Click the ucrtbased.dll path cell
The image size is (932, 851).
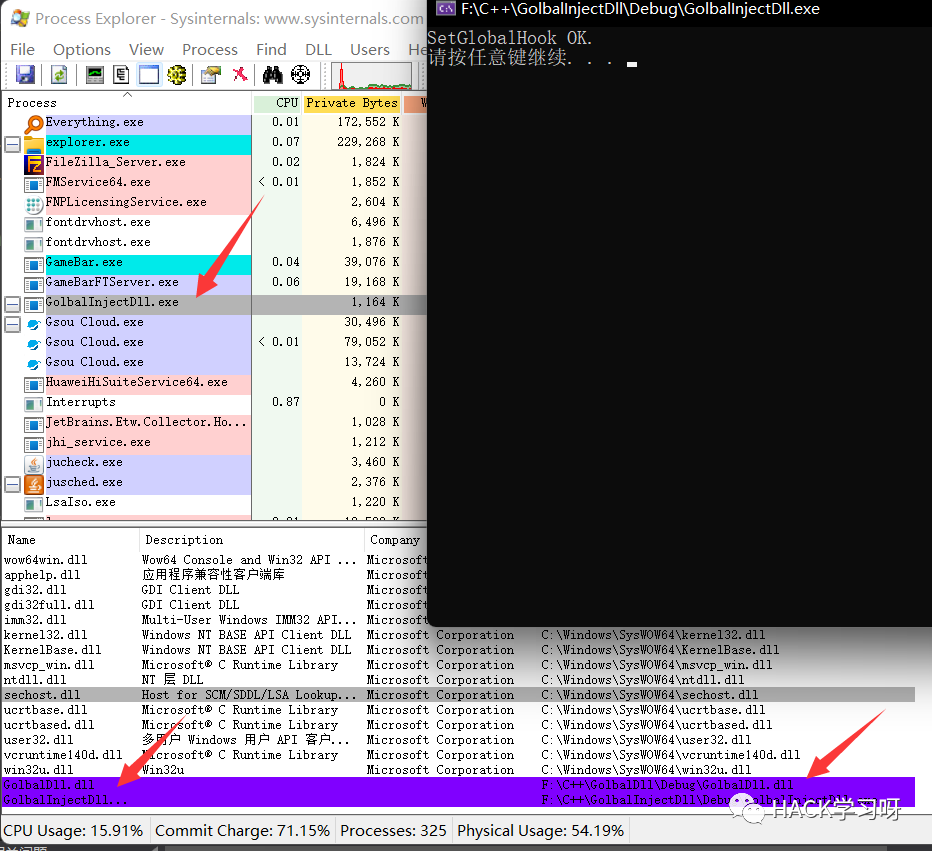656,725
